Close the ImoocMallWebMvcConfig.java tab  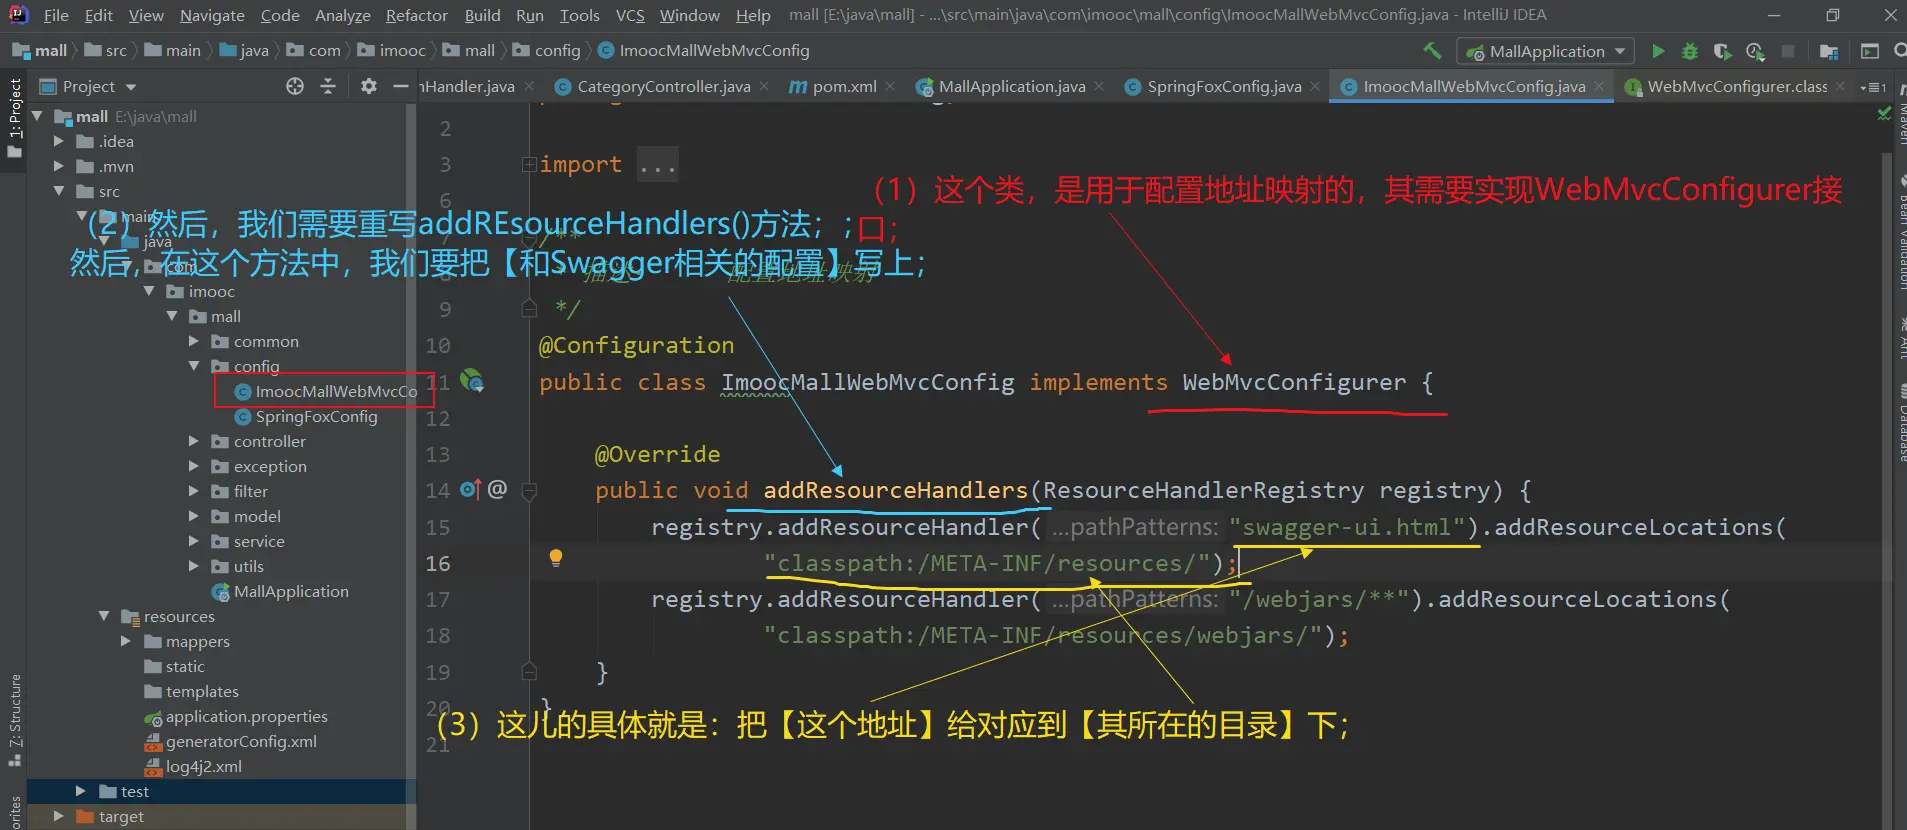(1599, 87)
